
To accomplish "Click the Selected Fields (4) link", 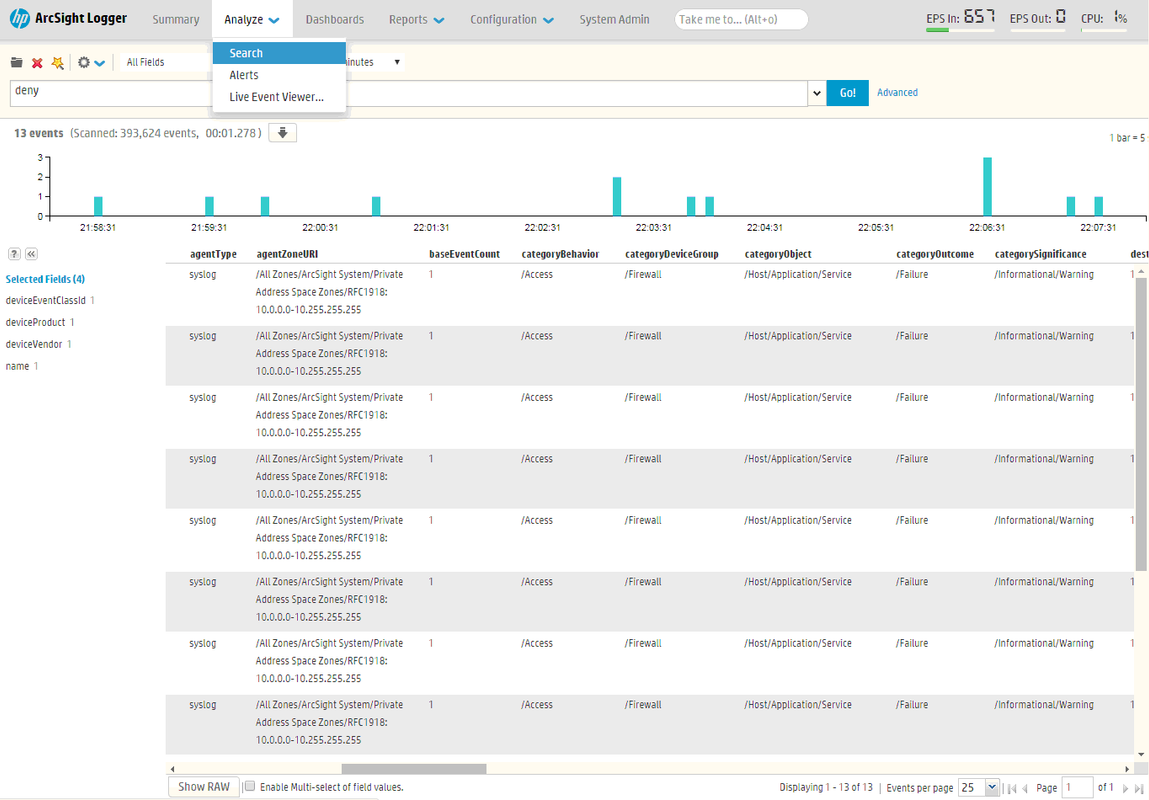I will pyautogui.click(x=45, y=279).
